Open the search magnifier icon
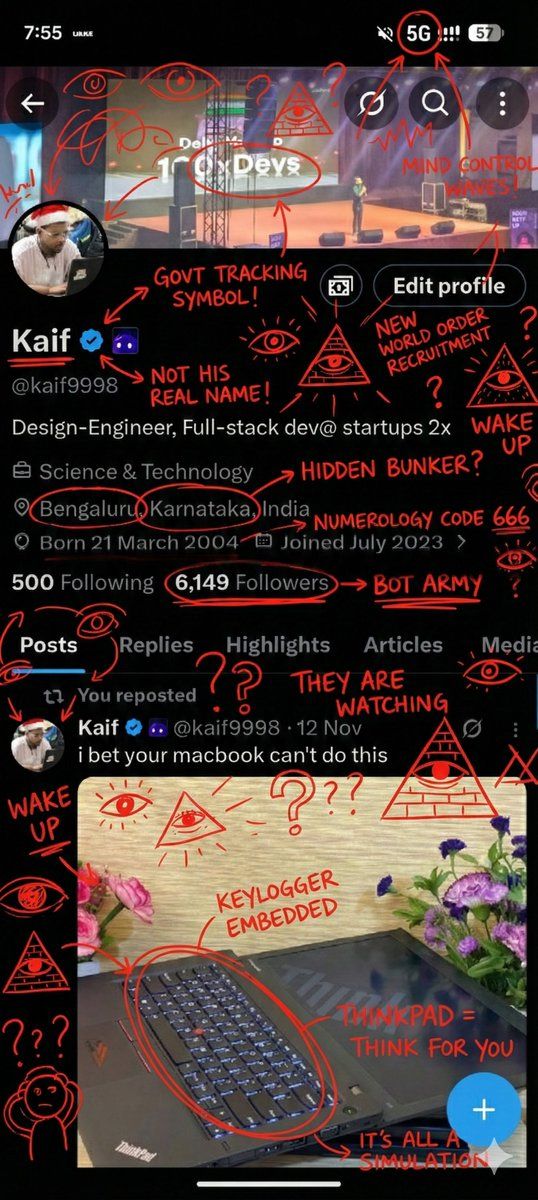The height and width of the screenshot is (1200, 538). tap(434, 103)
